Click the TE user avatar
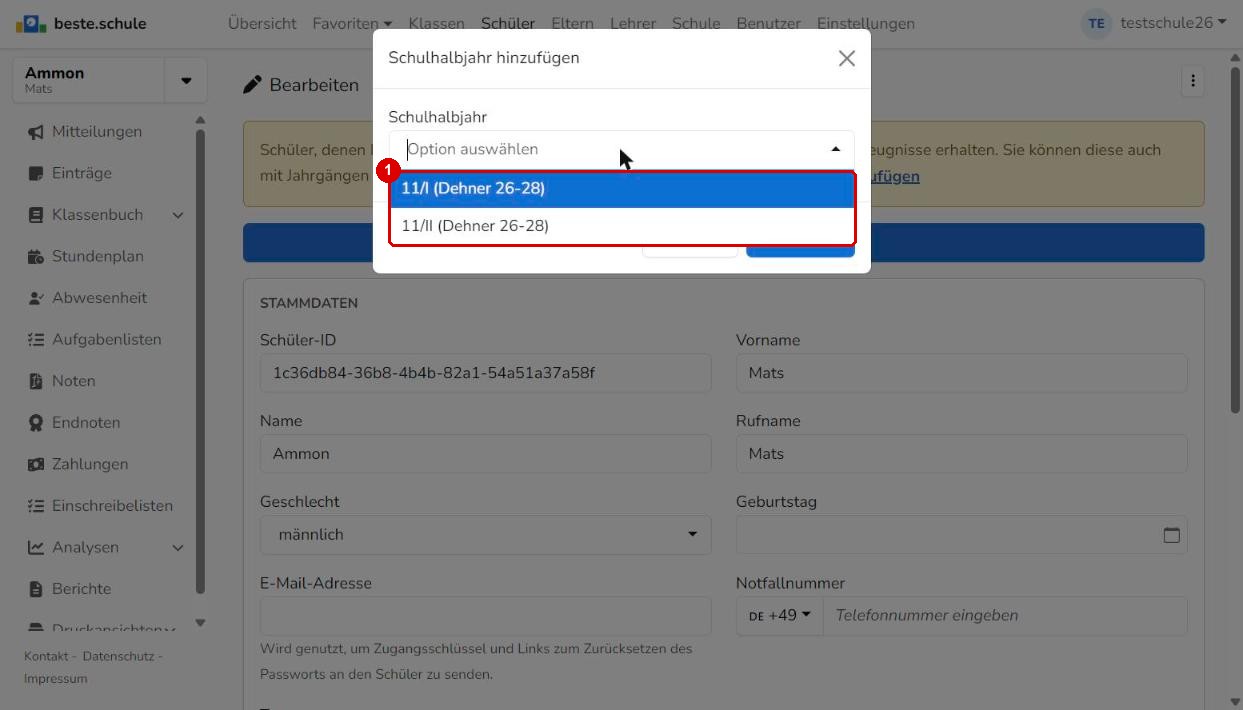This screenshot has height=710, width=1243. pos(1097,23)
